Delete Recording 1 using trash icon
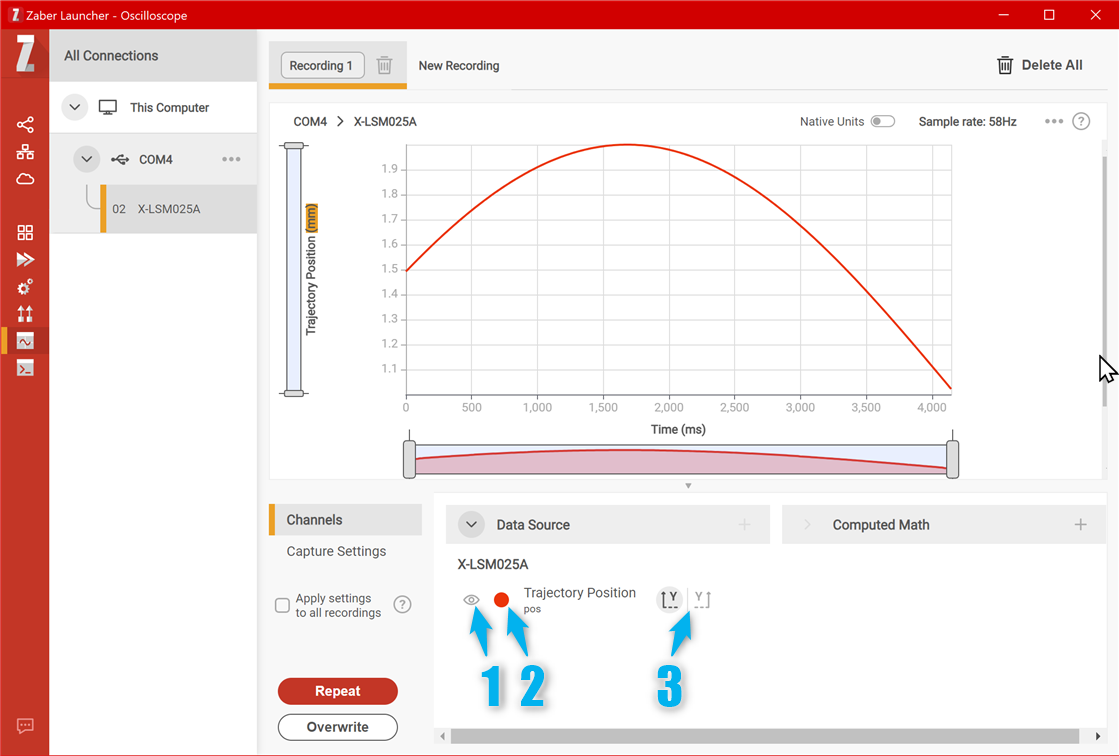Viewport: 1119px width, 756px height. click(384, 66)
